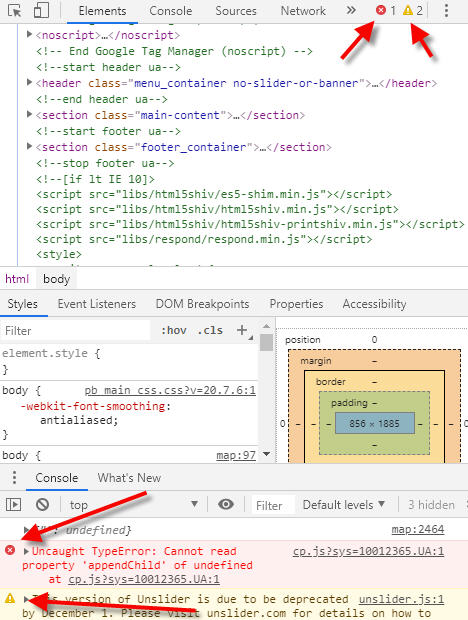Click the yellow warning count icon

(408, 10)
